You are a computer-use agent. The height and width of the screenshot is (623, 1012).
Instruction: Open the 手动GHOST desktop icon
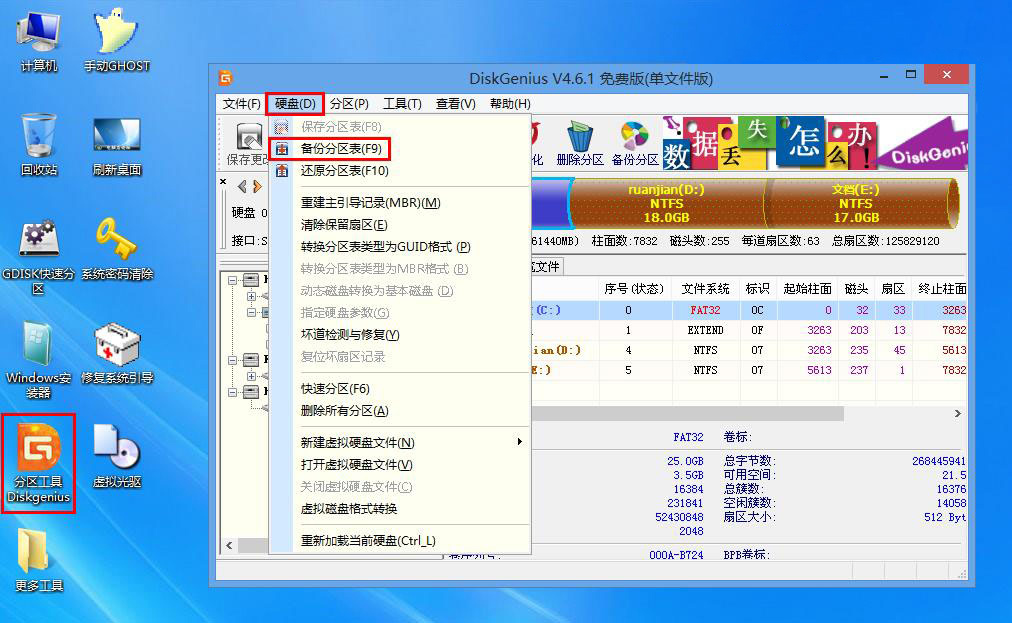point(117,41)
